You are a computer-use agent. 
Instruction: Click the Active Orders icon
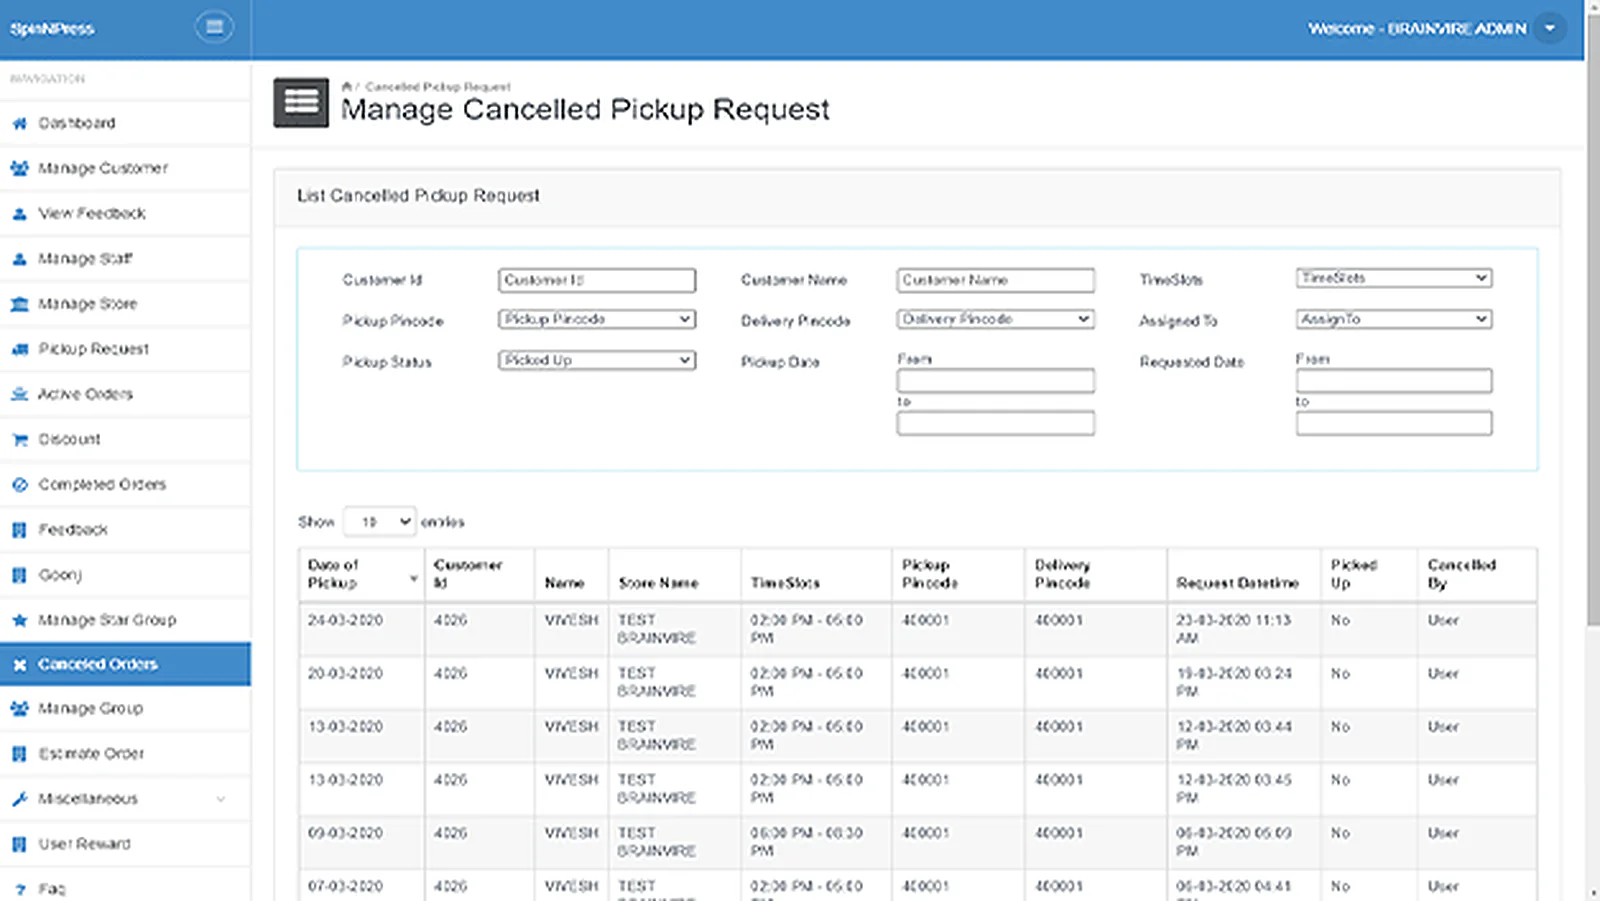click(x=19, y=394)
